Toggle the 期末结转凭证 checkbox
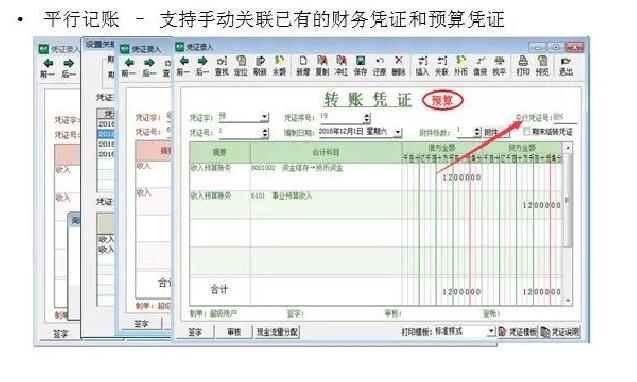Screen dimensions: 637x382 [x=527, y=131]
